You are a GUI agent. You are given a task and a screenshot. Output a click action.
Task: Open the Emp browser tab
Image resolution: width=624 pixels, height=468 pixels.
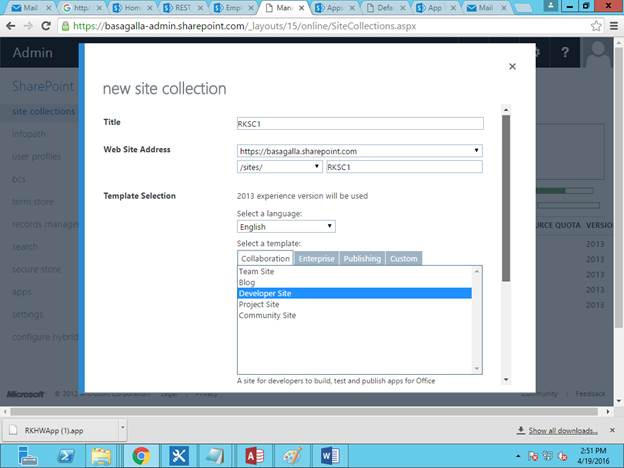coord(233,8)
